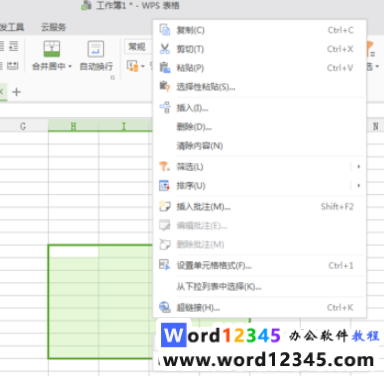The image size is (384, 376).
Task: Expand the currency format dropdown arrow
Action: tap(143, 66)
